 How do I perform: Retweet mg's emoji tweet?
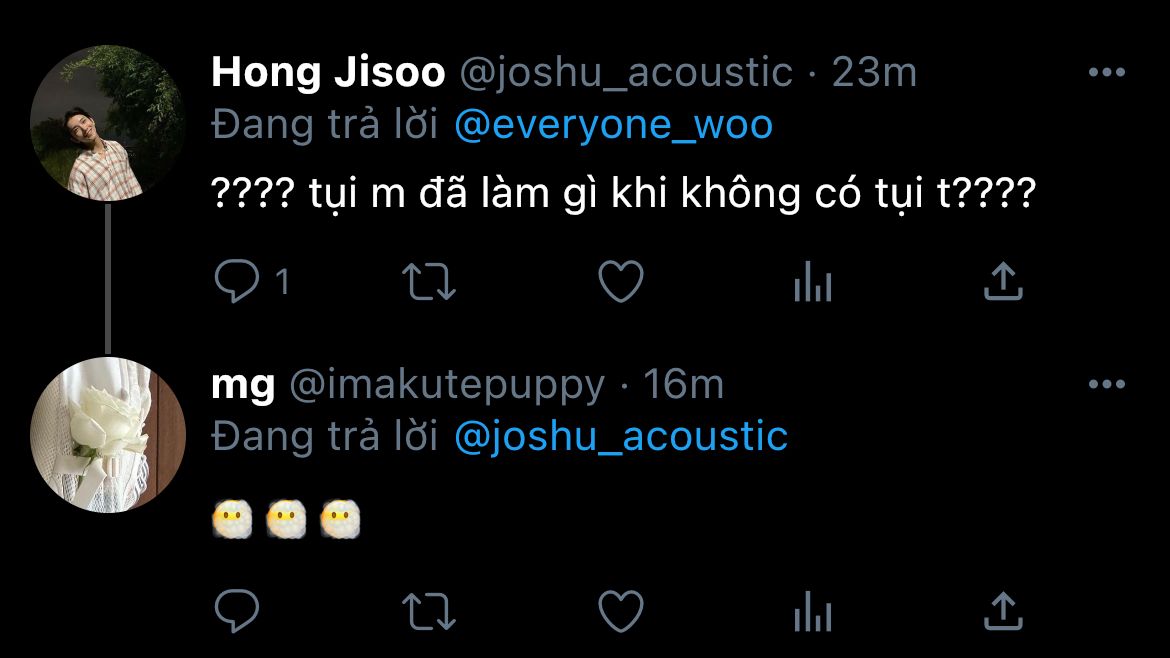[x=429, y=611]
